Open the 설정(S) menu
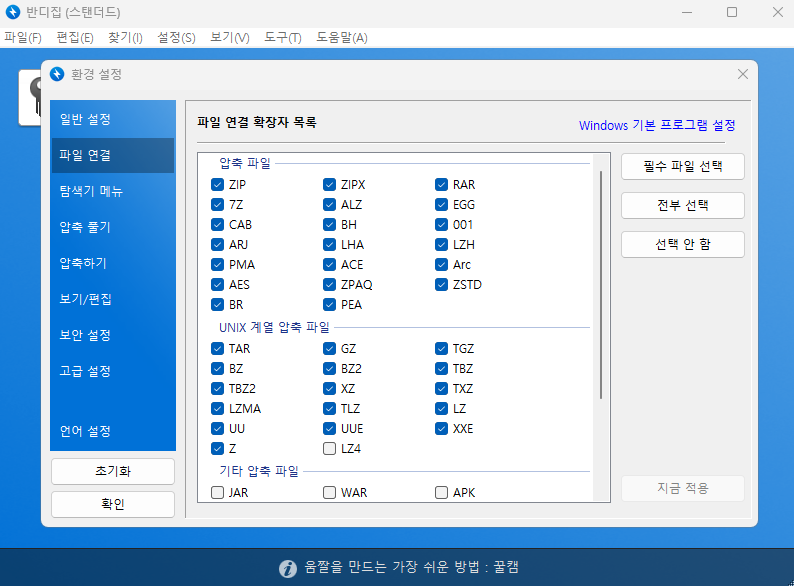Image resolution: width=794 pixels, height=586 pixels. coord(176,38)
